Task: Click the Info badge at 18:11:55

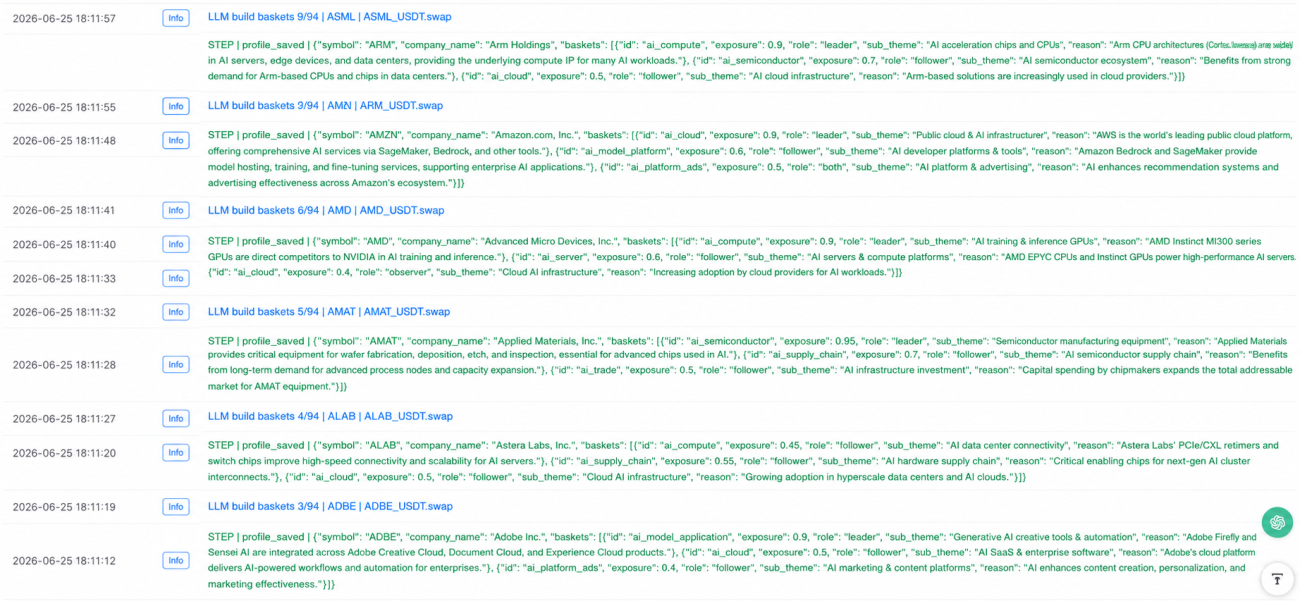Action: pos(176,107)
